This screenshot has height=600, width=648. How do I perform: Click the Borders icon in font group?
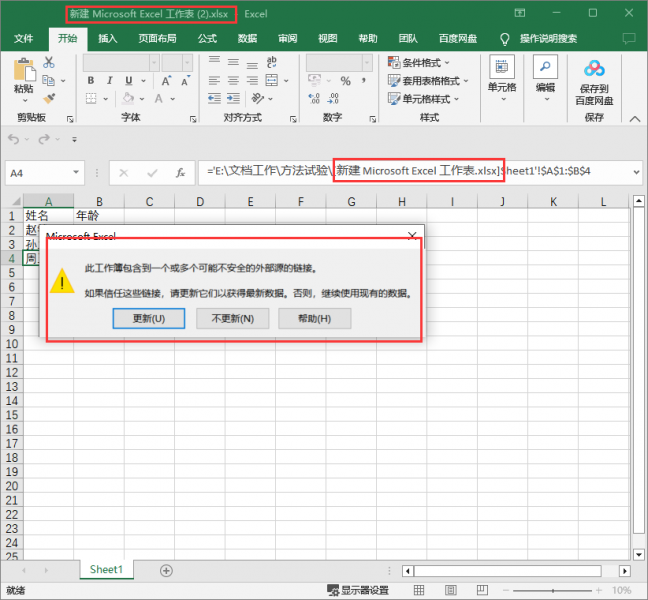click(x=91, y=98)
